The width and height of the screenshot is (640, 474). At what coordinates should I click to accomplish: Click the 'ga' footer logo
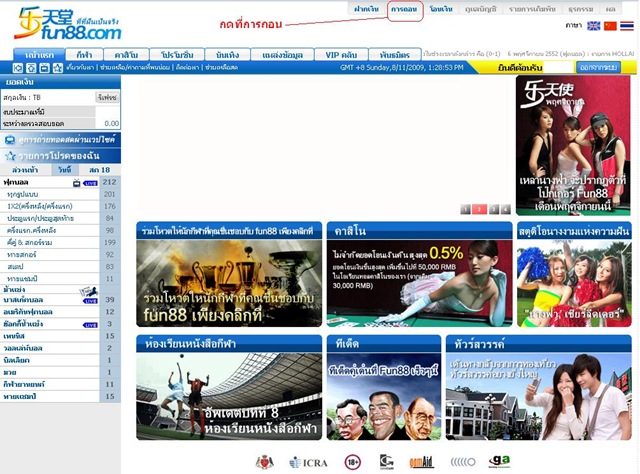(500, 462)
